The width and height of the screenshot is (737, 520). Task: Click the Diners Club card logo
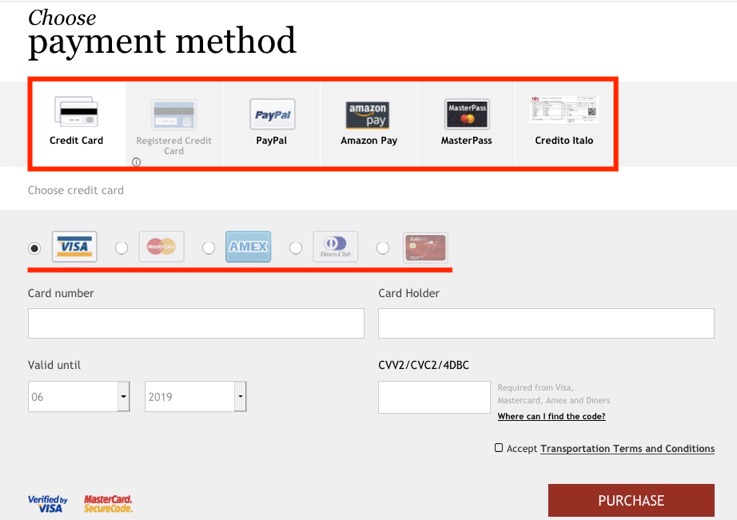tap(336, 246)
